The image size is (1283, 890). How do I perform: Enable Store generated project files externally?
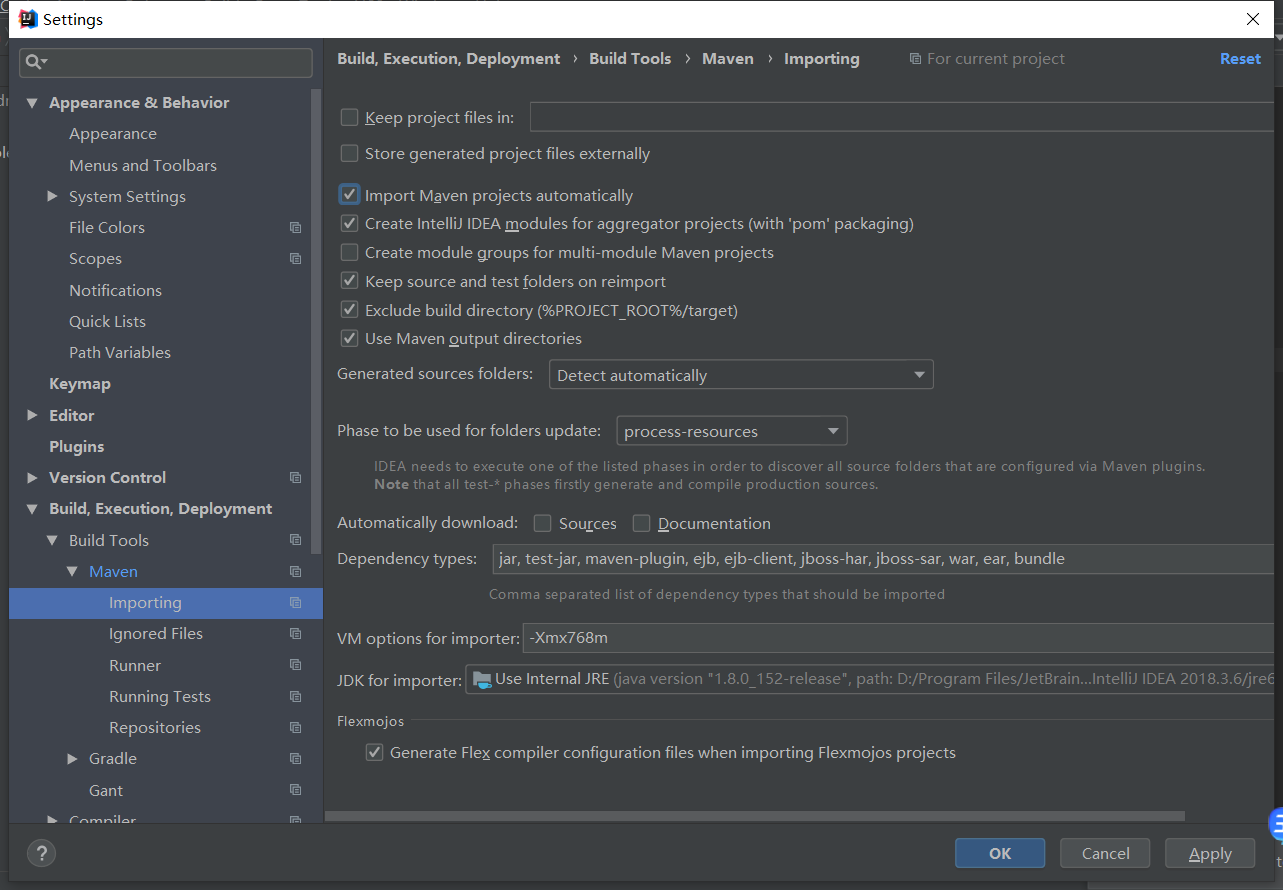pyautogui.click(x=349, y=153)
